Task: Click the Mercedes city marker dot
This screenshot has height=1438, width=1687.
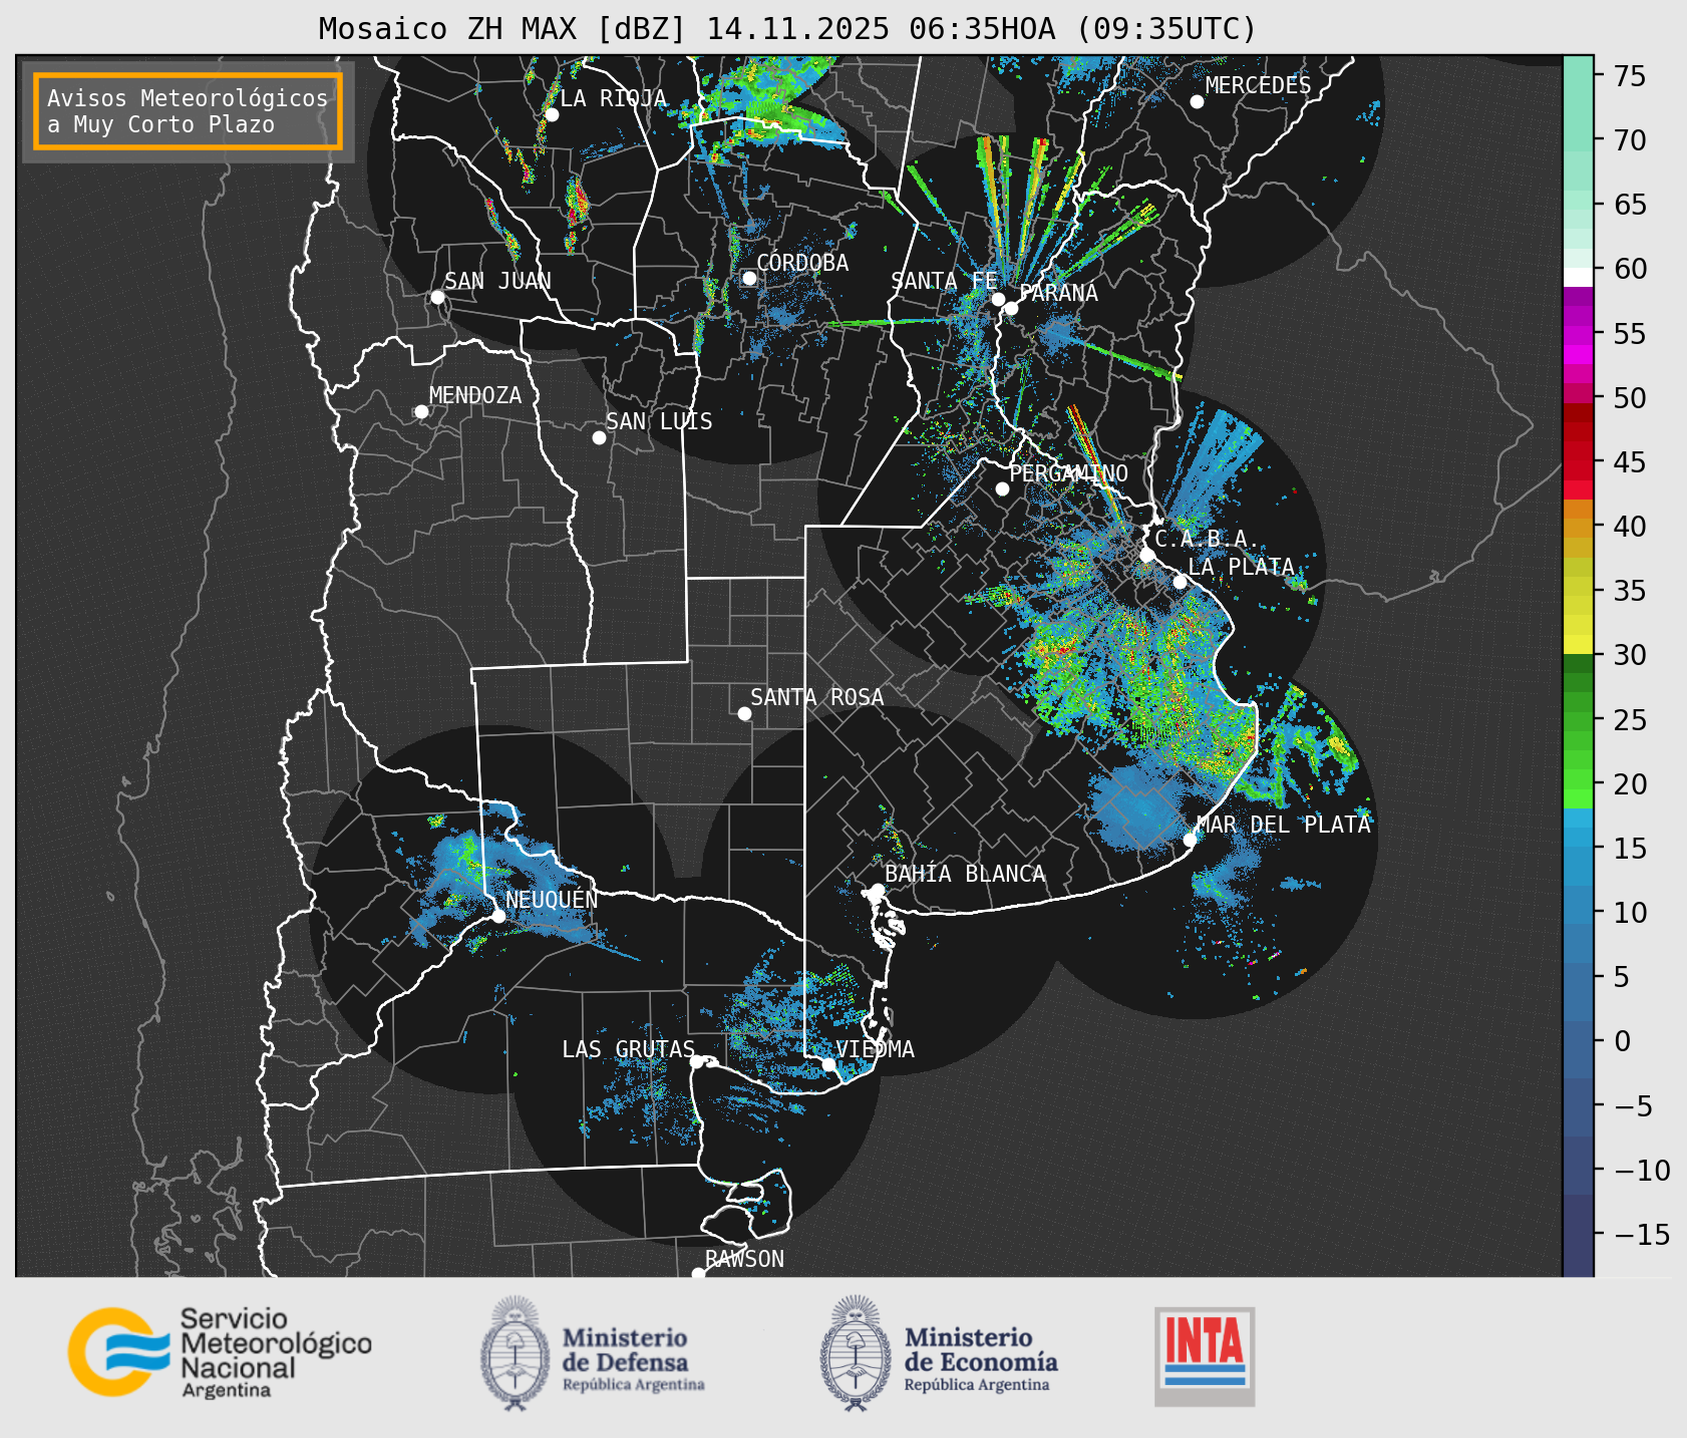Action: click(x=1196, y=102)
